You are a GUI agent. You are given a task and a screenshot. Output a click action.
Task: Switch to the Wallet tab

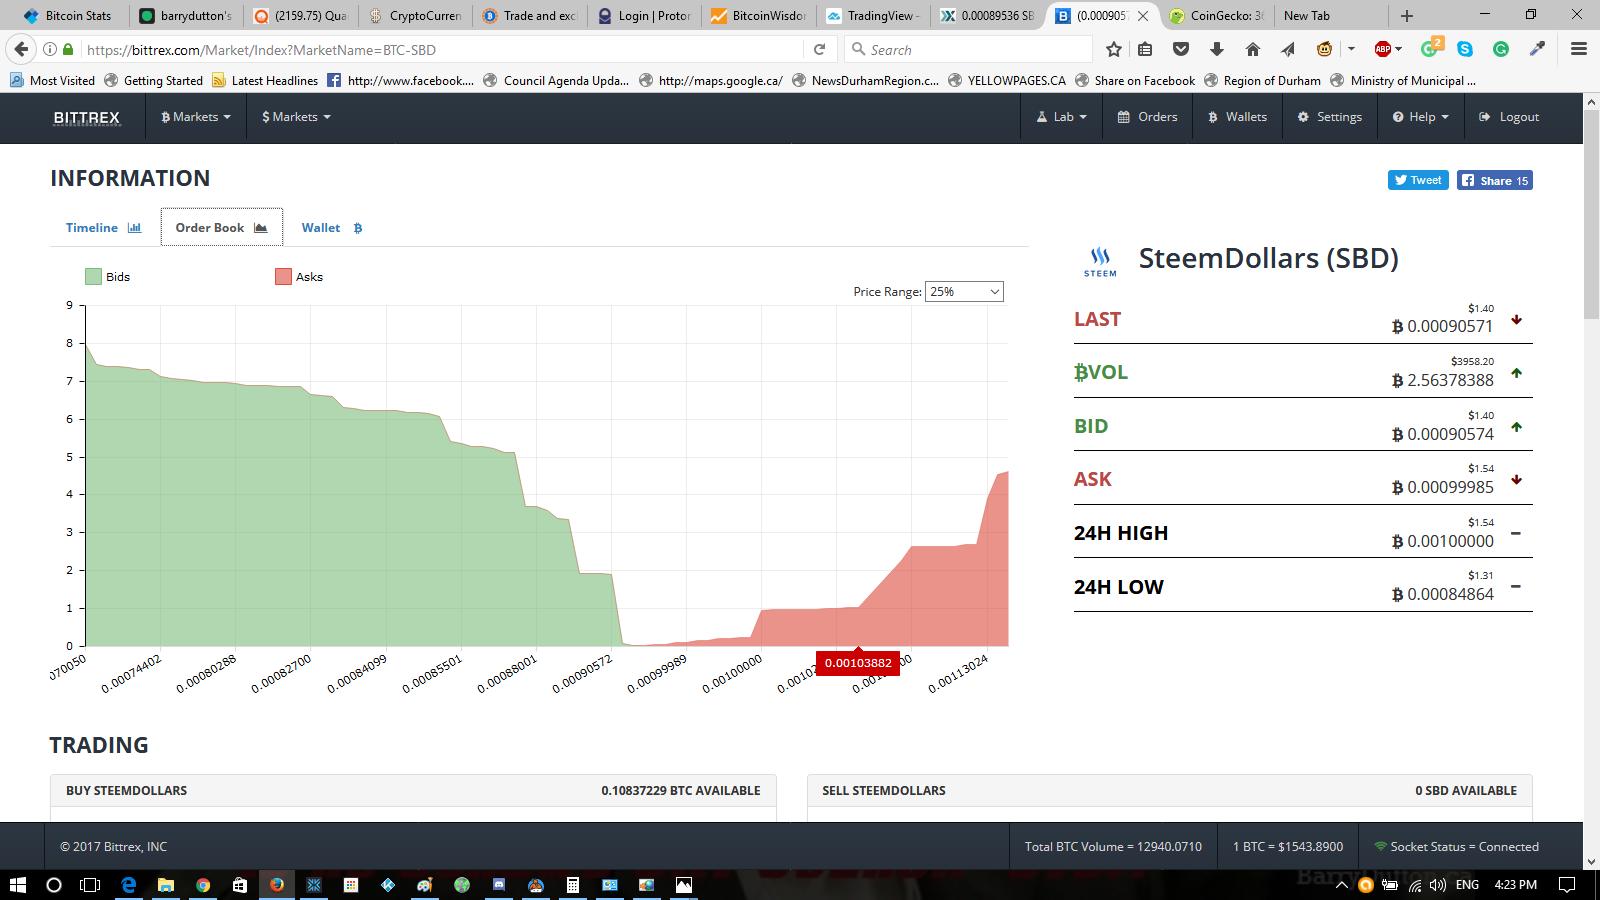point(332,228)
